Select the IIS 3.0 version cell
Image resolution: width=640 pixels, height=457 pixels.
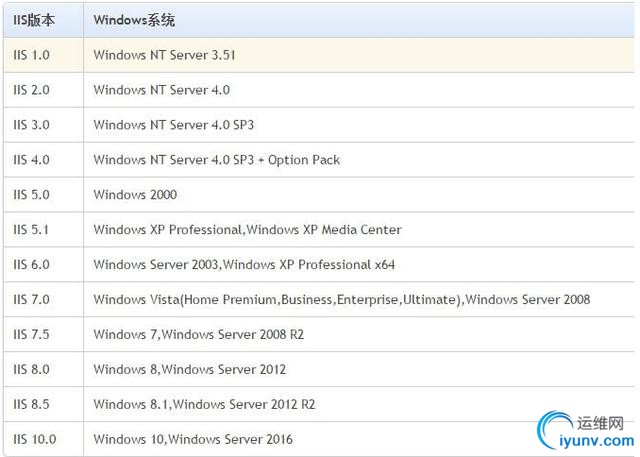click(x=31, y=125)
